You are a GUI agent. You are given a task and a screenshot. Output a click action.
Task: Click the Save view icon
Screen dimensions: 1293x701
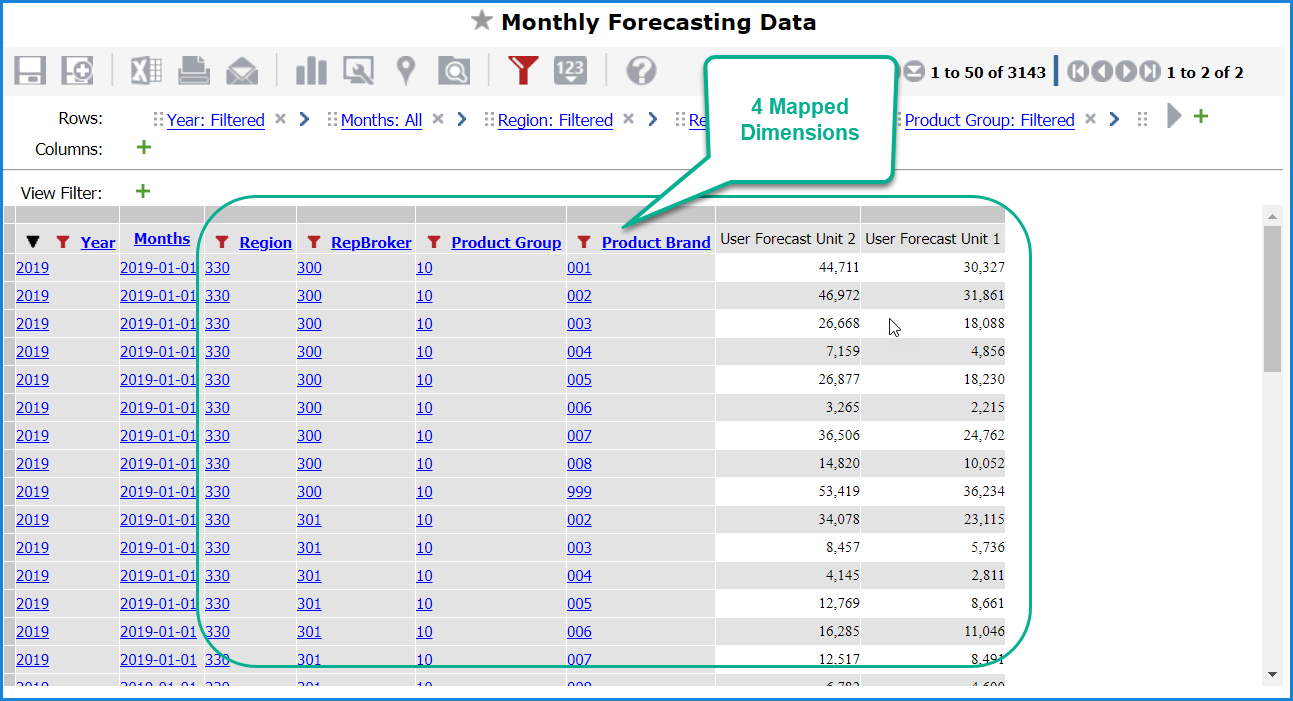pos(30,71)
